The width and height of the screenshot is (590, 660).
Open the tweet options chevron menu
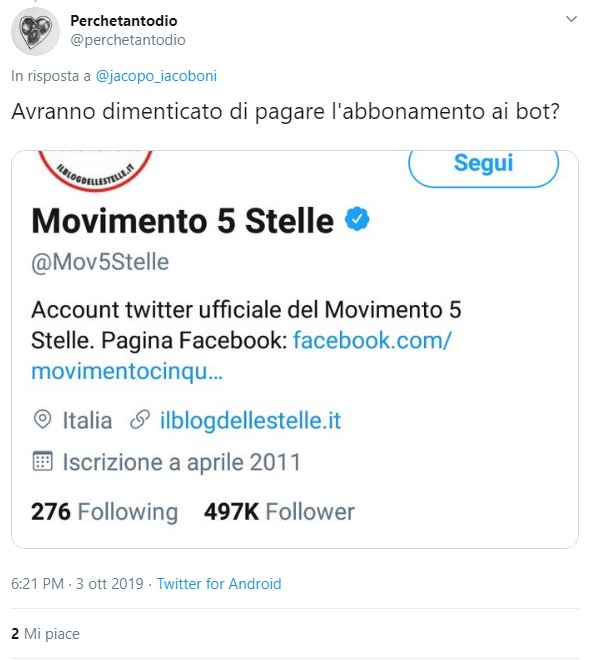[571, 19]
